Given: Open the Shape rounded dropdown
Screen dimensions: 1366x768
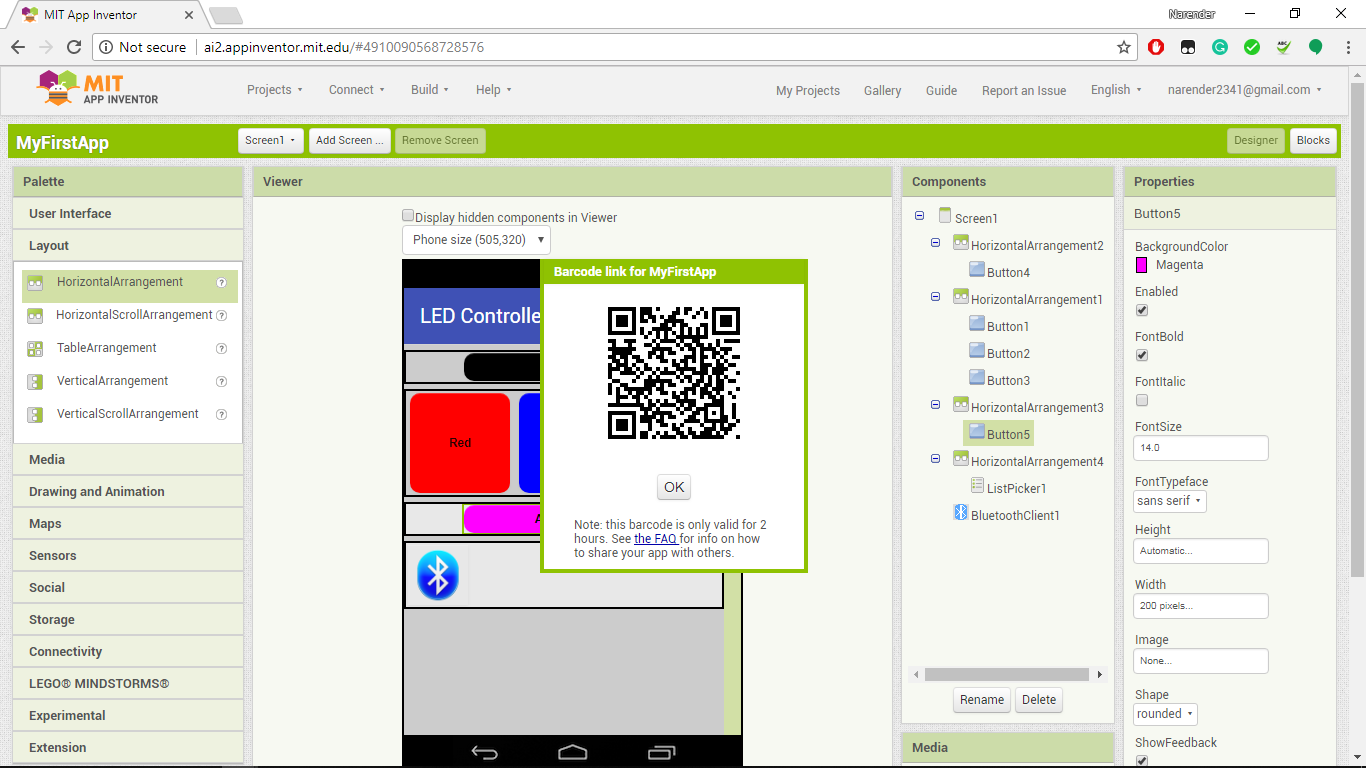Looking at the screenshot, I should pyautogui.click(x=1166, y=714).
